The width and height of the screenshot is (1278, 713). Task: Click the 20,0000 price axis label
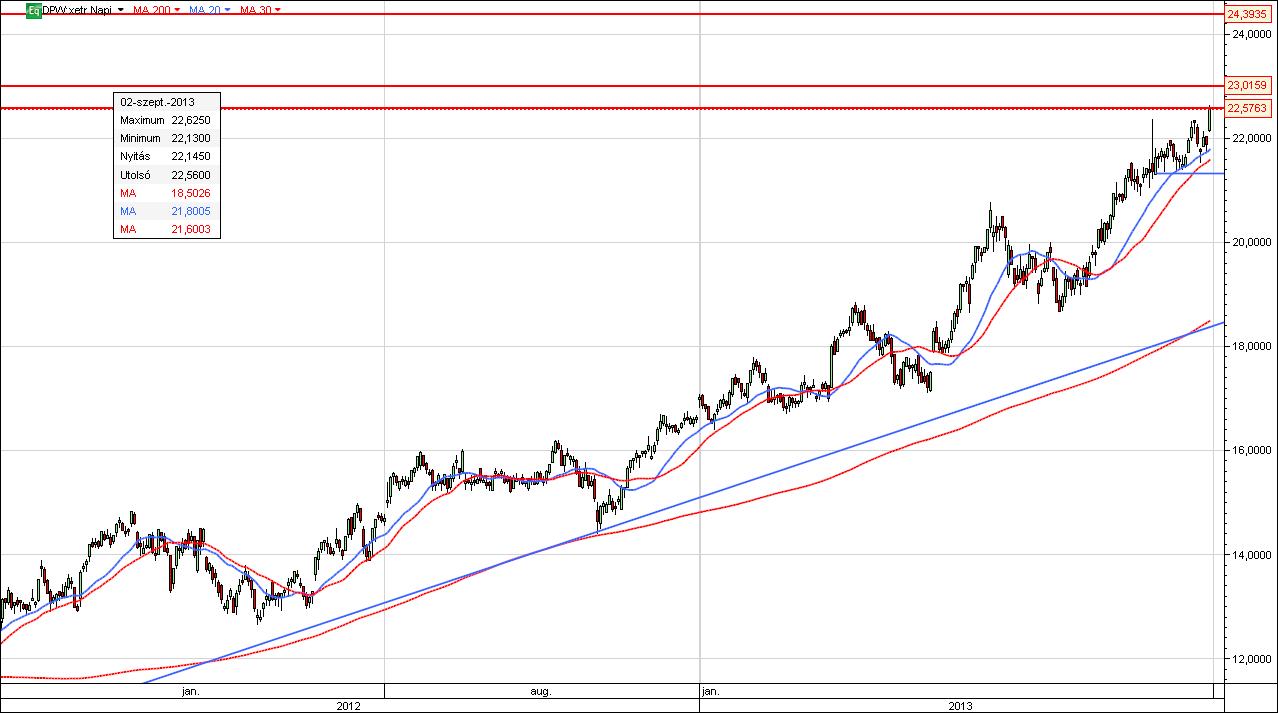coord(1251,242)
